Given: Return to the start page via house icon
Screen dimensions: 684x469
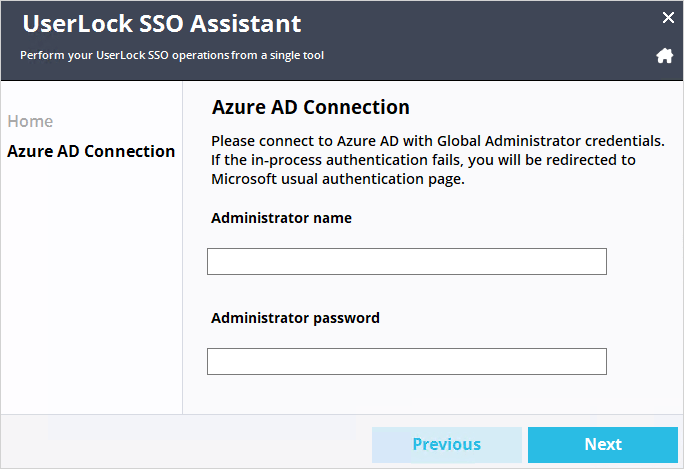Looking at the screenshot, I should coord(664,56).
